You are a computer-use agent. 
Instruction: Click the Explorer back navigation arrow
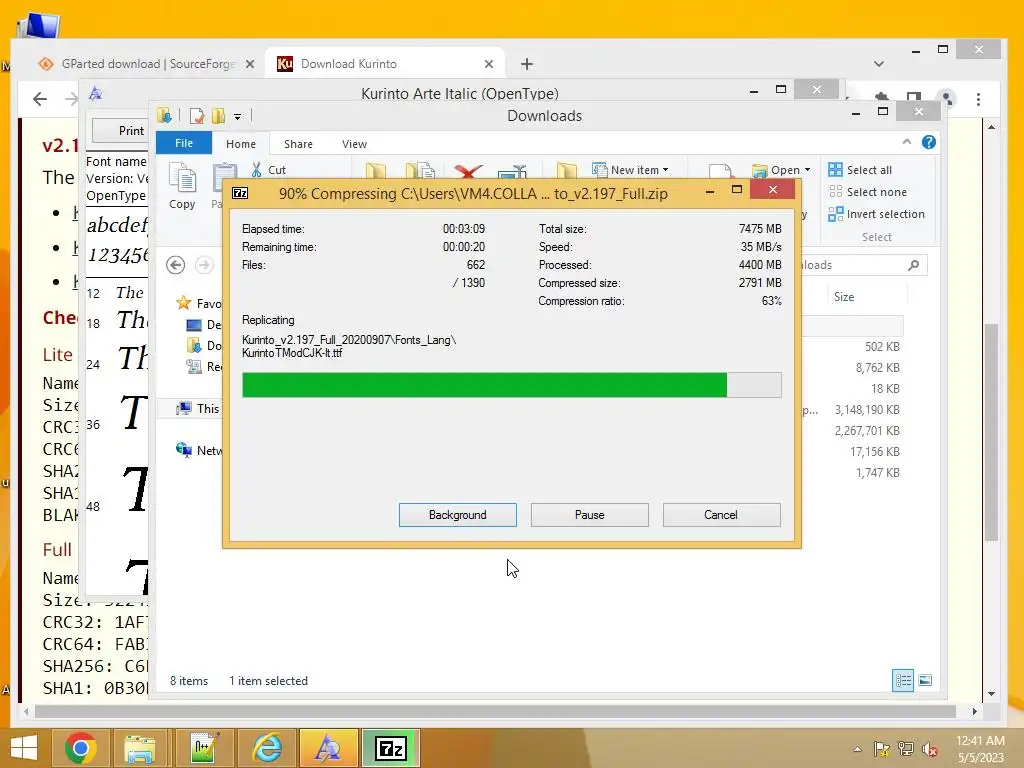coord(175,264)
